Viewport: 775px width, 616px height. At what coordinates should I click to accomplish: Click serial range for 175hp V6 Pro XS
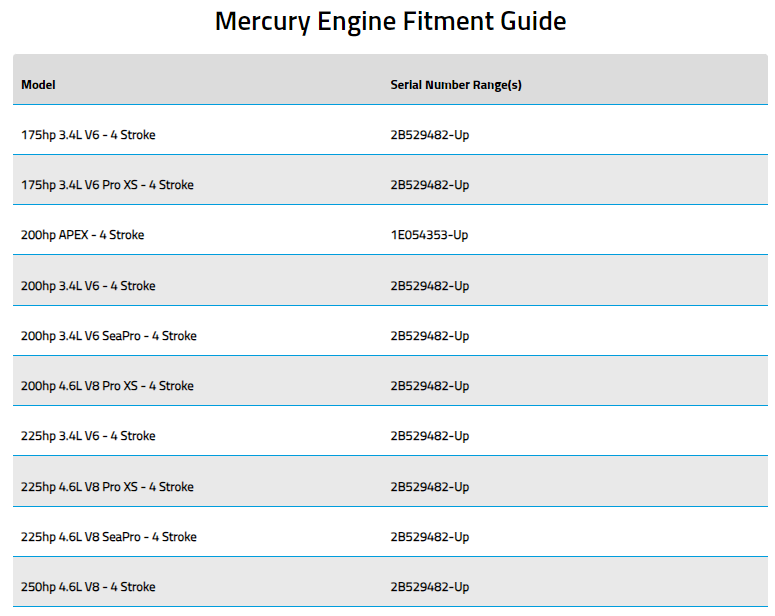click(x=430, y=185)
